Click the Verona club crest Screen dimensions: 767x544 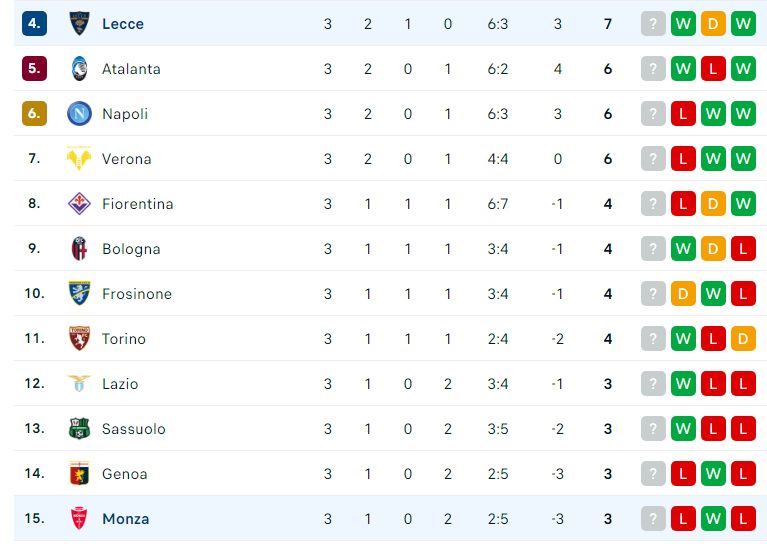(79, 158)
